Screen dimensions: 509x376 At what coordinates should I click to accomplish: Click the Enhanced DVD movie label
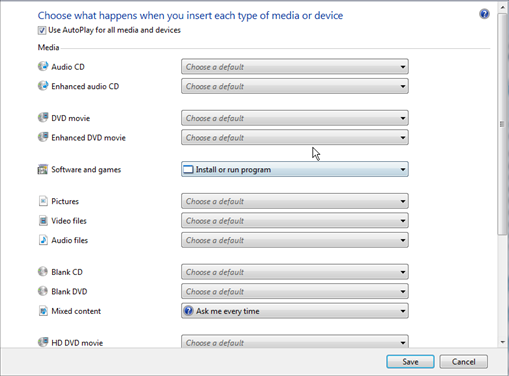pyautogui.click(x=88, y=138)
